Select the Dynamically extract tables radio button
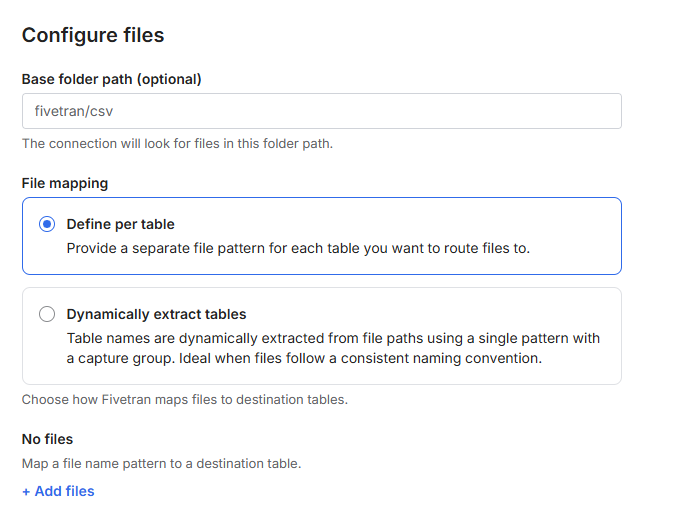 (47, 314)
